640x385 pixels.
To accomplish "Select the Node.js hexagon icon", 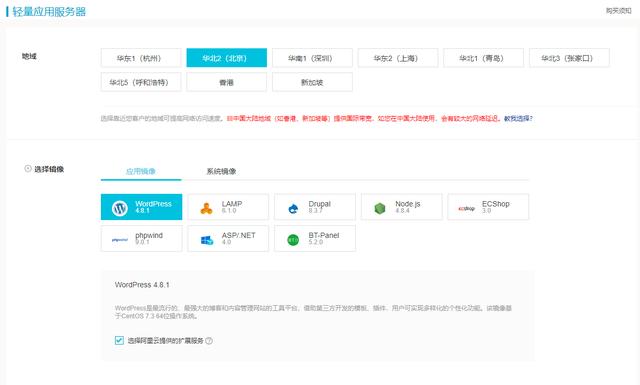I will click(380, 209).
